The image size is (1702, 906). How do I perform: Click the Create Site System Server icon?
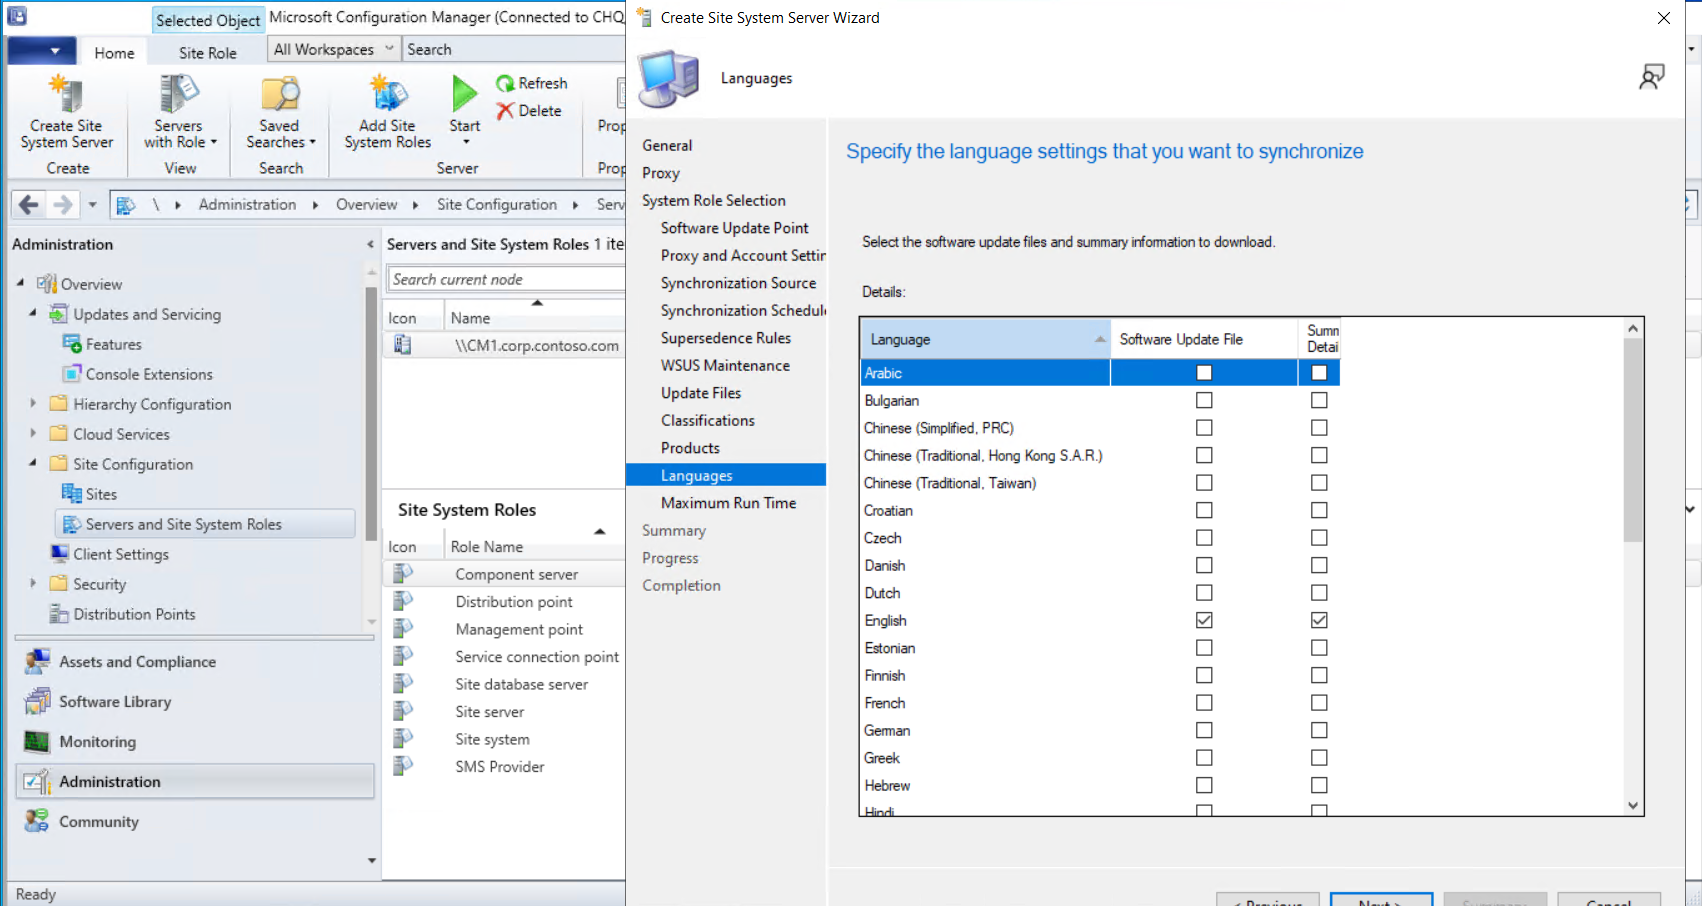(66, 94)
